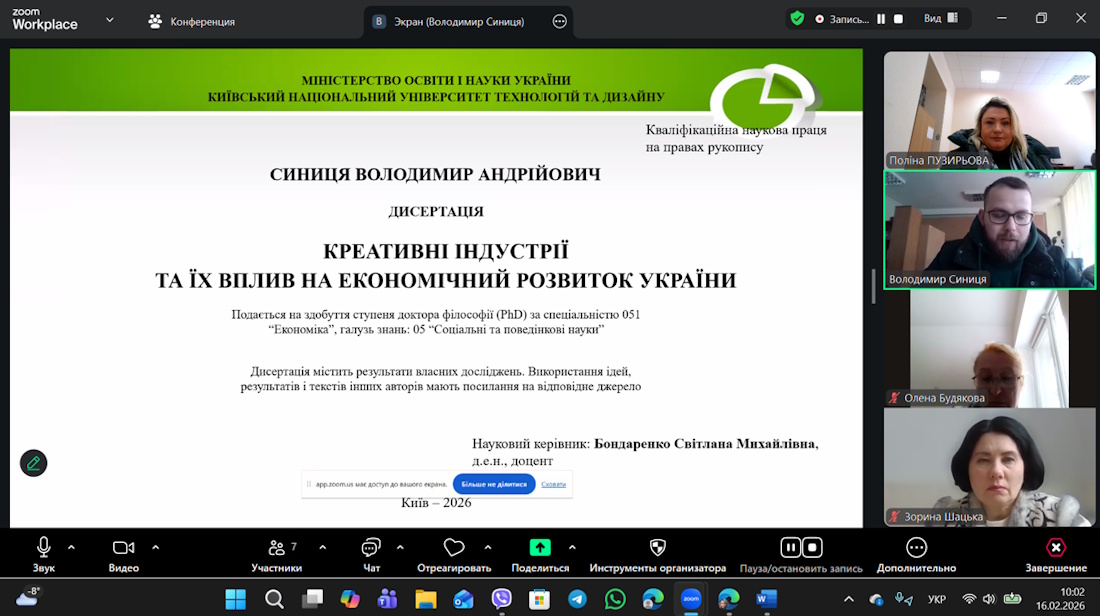Open the Дополнительно more options menu
This screenshot has height=616, width=1100.
click(x=916, y=548)
